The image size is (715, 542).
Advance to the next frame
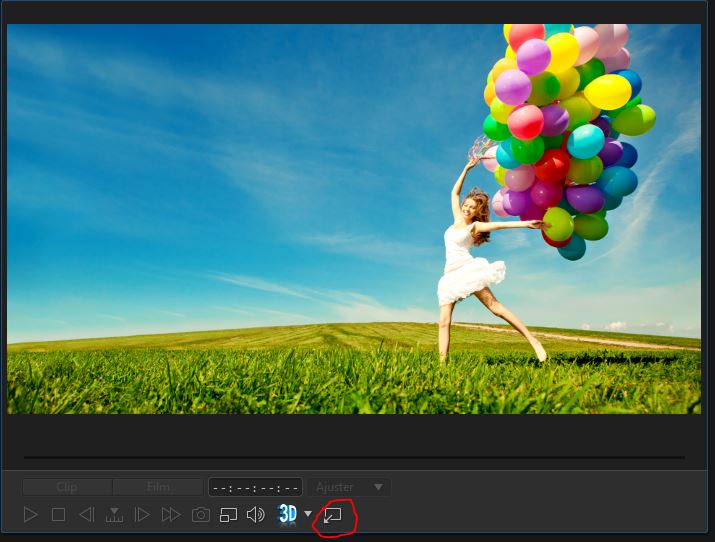click(x=142, y=515)
